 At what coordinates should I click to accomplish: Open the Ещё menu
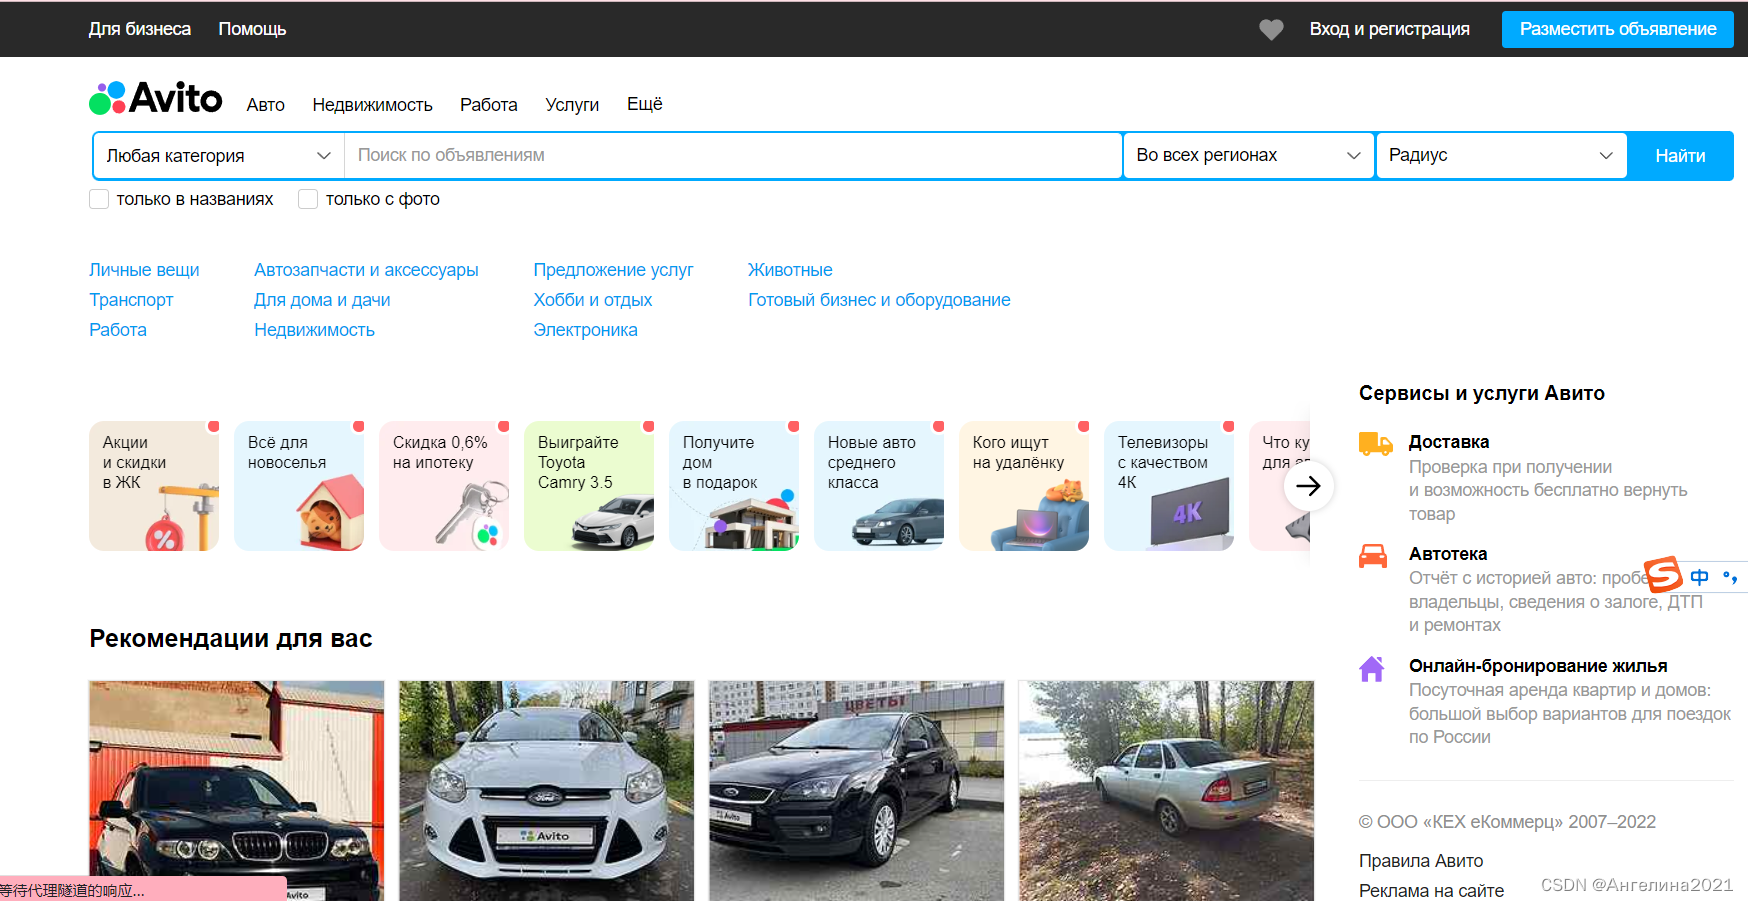tap(644, 104)
